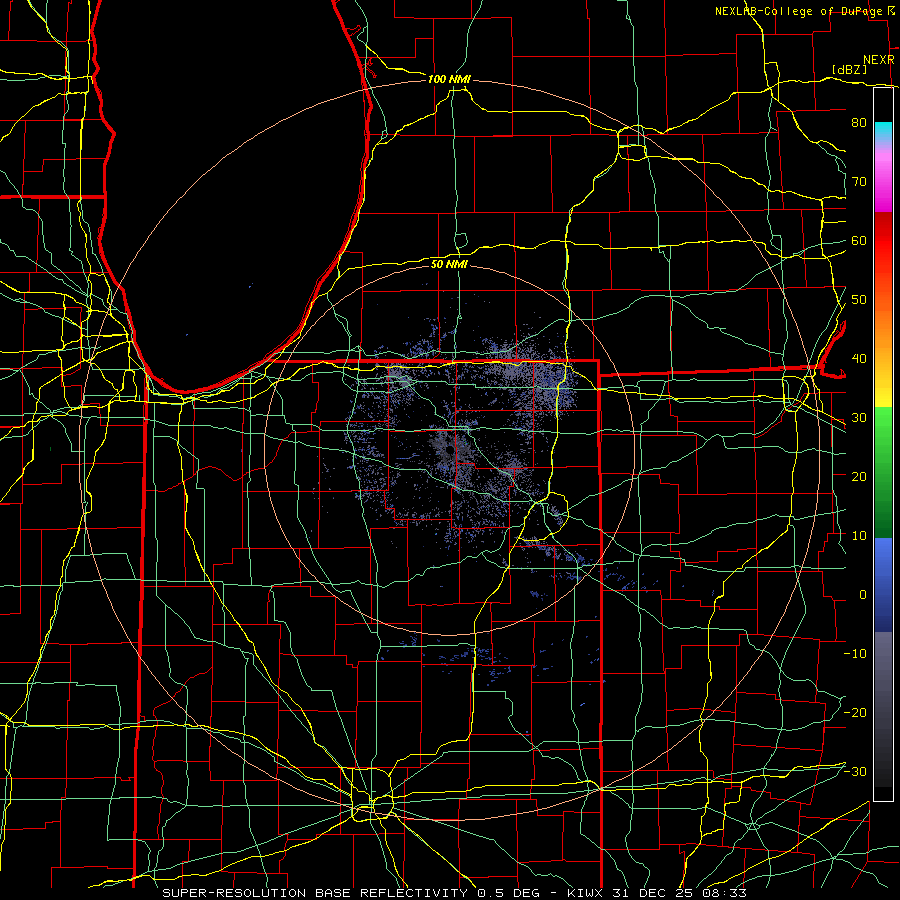Click the orange segment of color bar
This screenshot has width=900, height=900.
tap(883, 327)
